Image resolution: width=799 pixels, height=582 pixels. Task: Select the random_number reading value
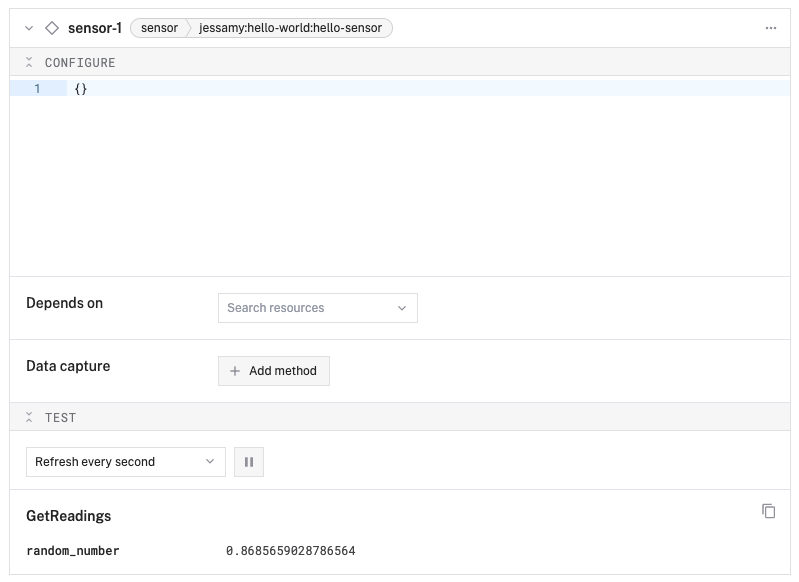point(290,551)
